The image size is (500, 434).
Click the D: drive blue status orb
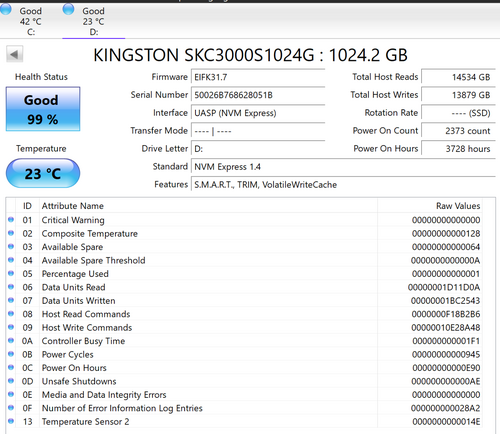tap(68, 9)
